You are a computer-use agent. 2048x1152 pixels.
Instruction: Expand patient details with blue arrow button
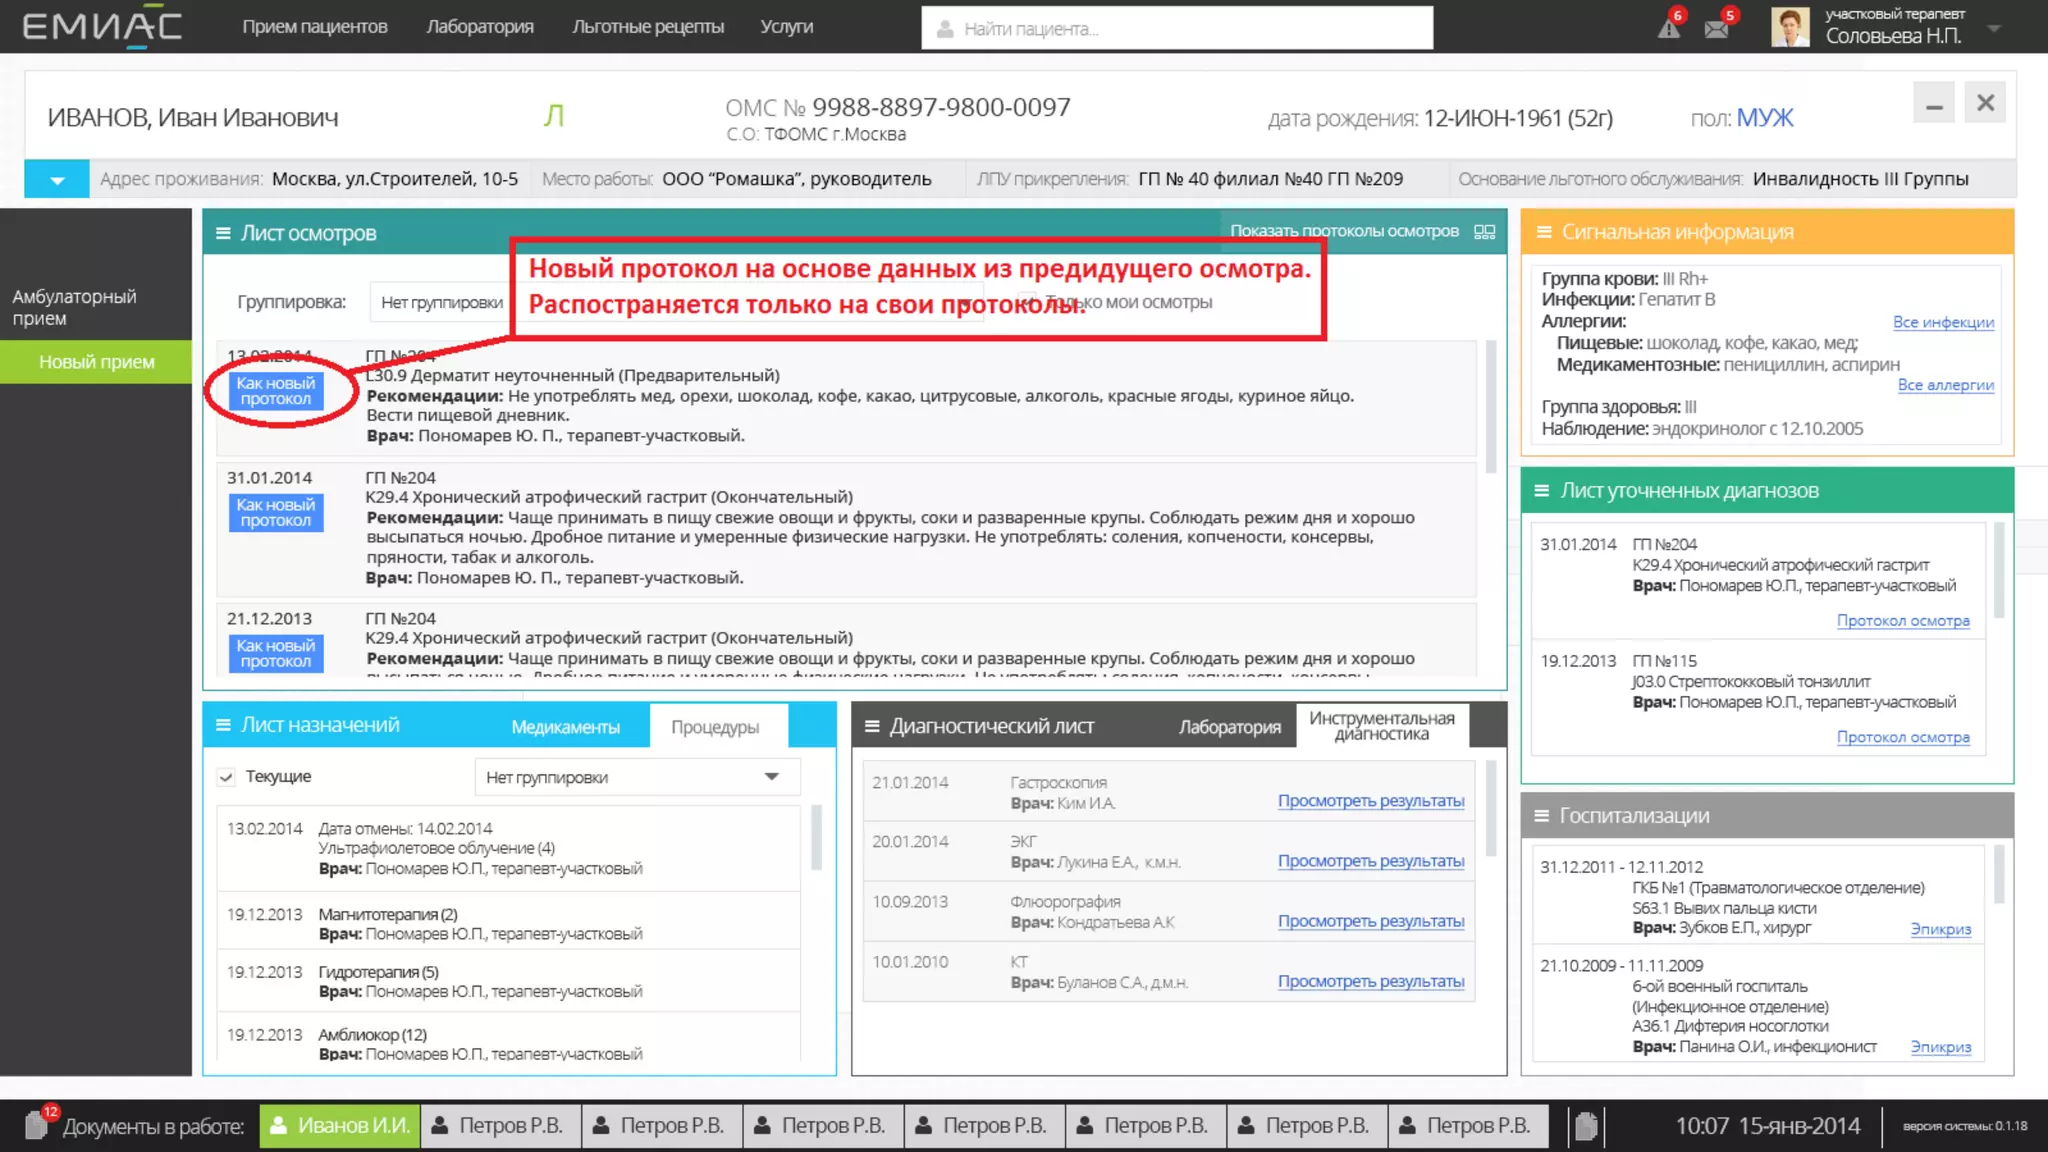click(x=57, y=180)
